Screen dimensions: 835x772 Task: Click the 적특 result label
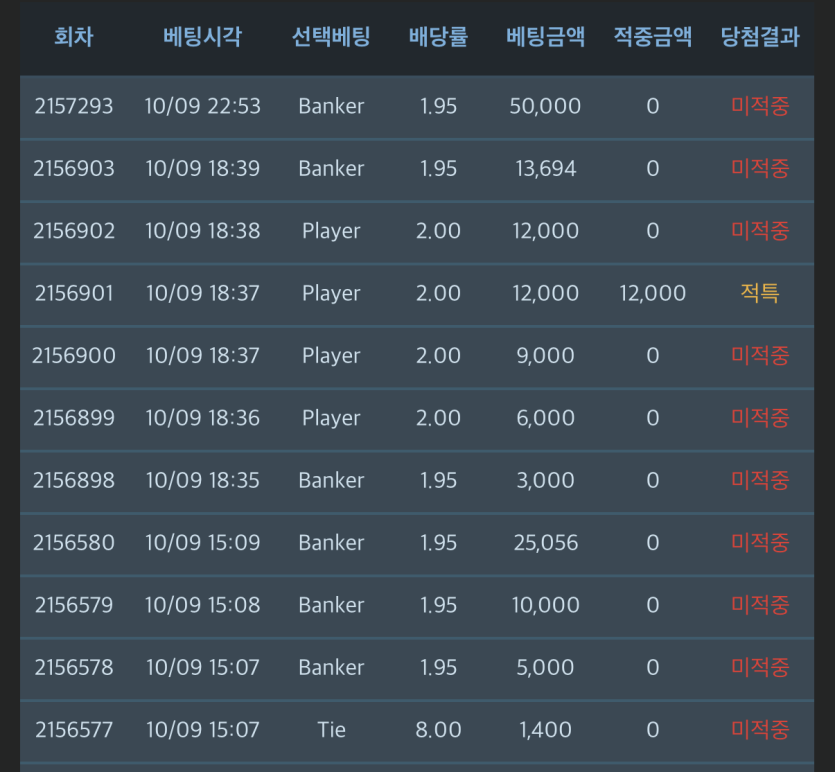(x=760, y=293)
